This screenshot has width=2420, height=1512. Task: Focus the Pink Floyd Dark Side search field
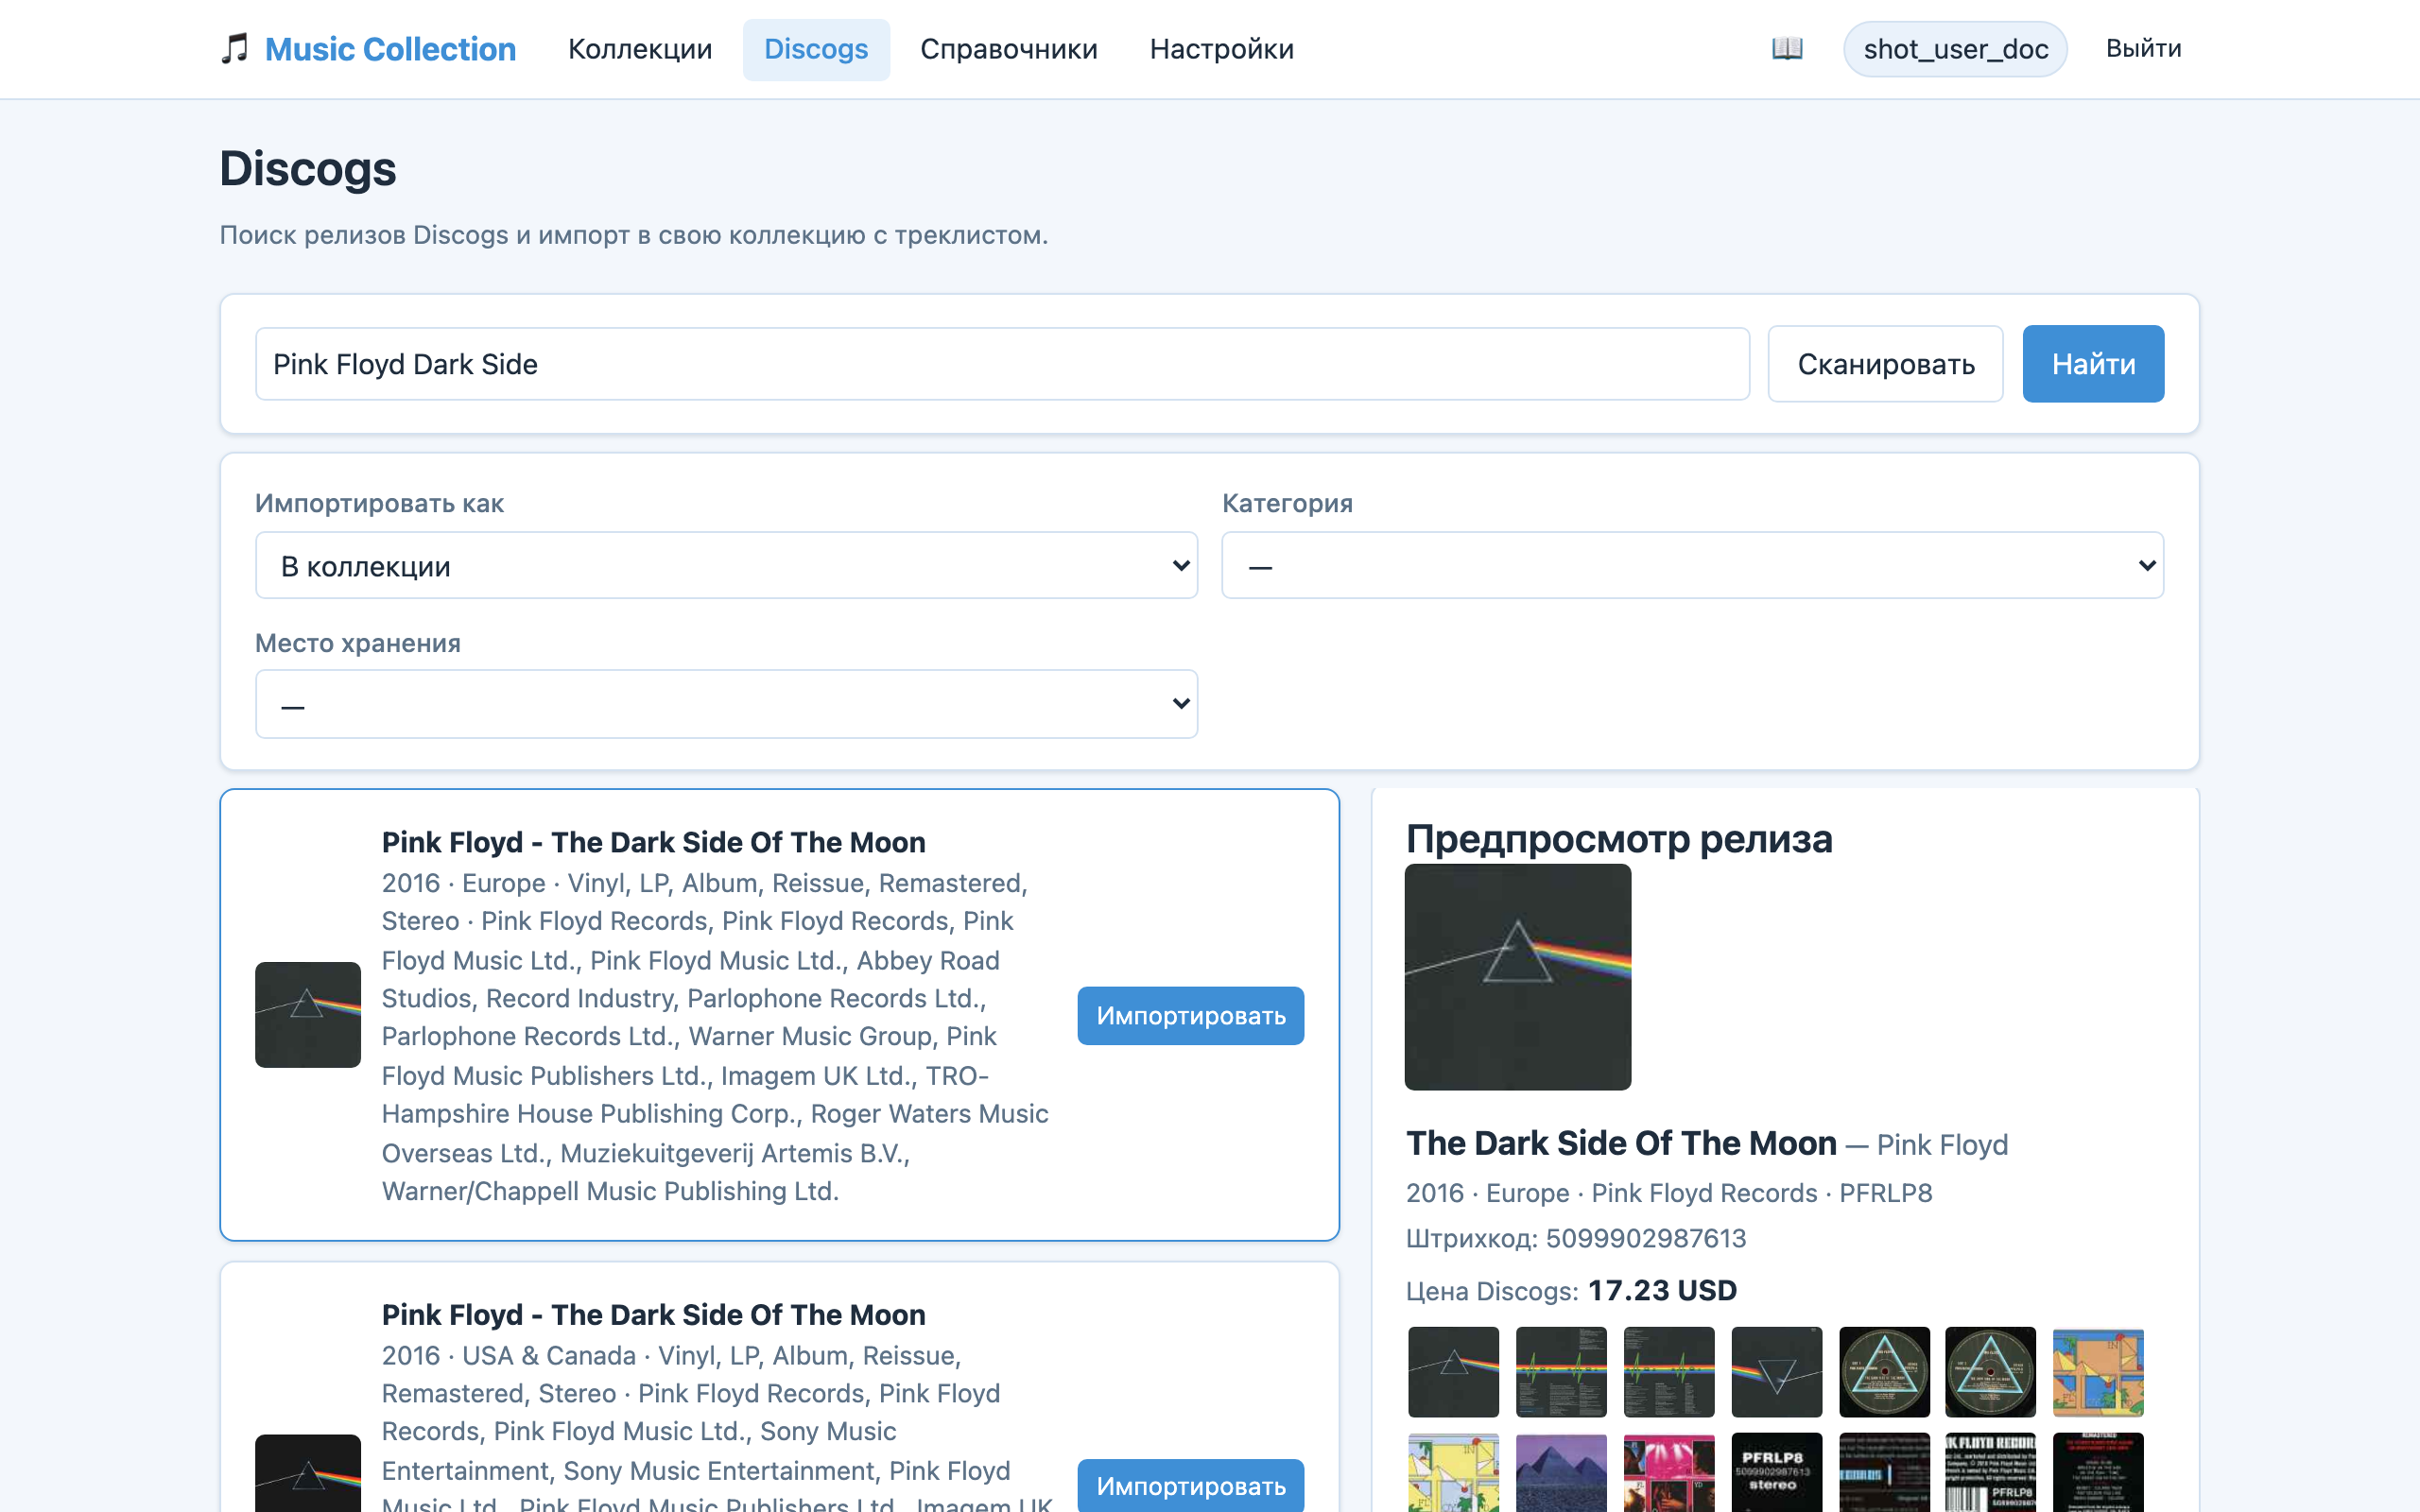click(x=1002, y=364)
